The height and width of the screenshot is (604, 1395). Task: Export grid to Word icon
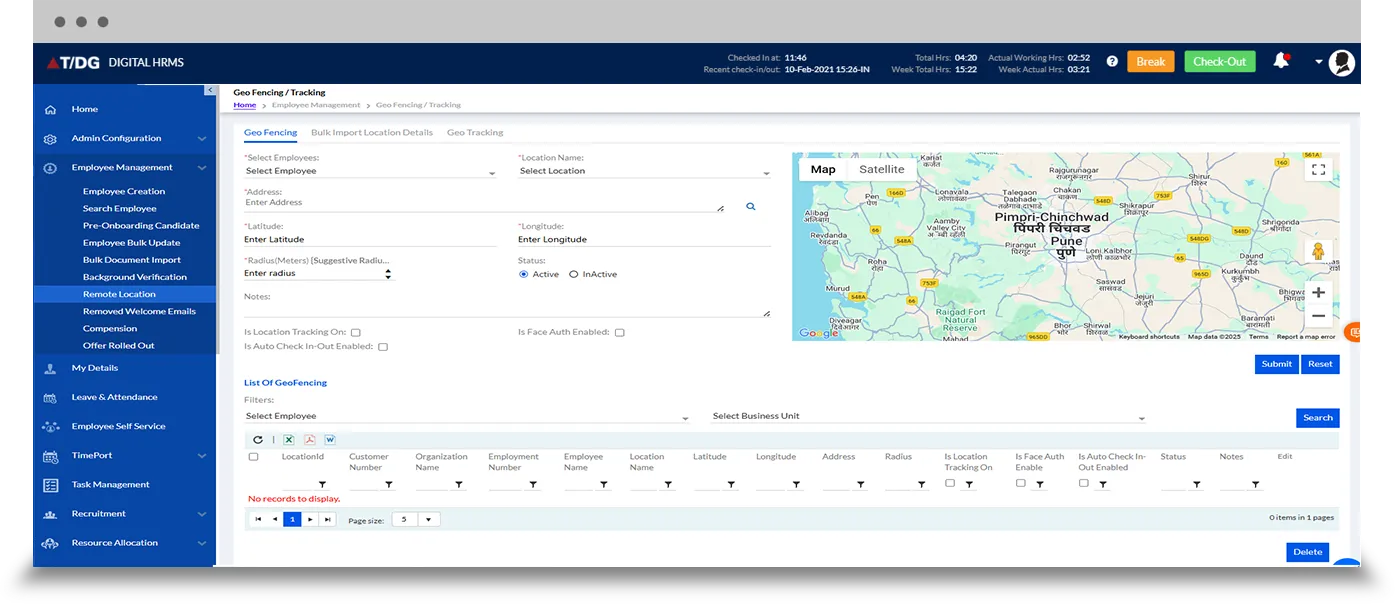329,439
